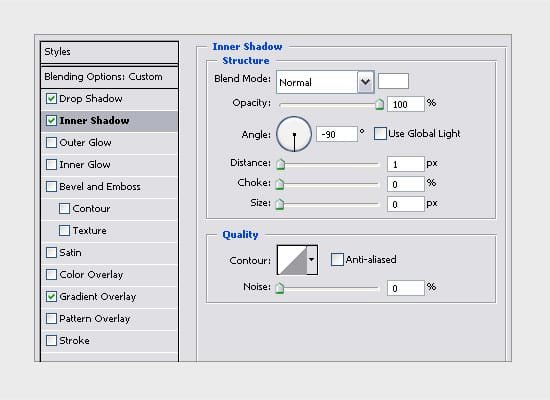The image size is (550, 400).
Task: Click the Opacity slider handle
Action: pos(379,105)
